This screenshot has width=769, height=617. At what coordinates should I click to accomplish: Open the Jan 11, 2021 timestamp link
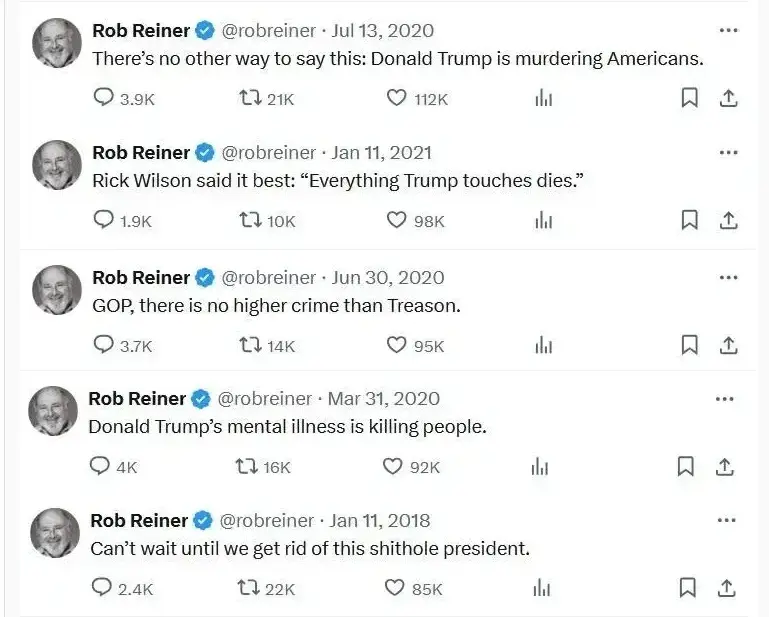(382, 153)
